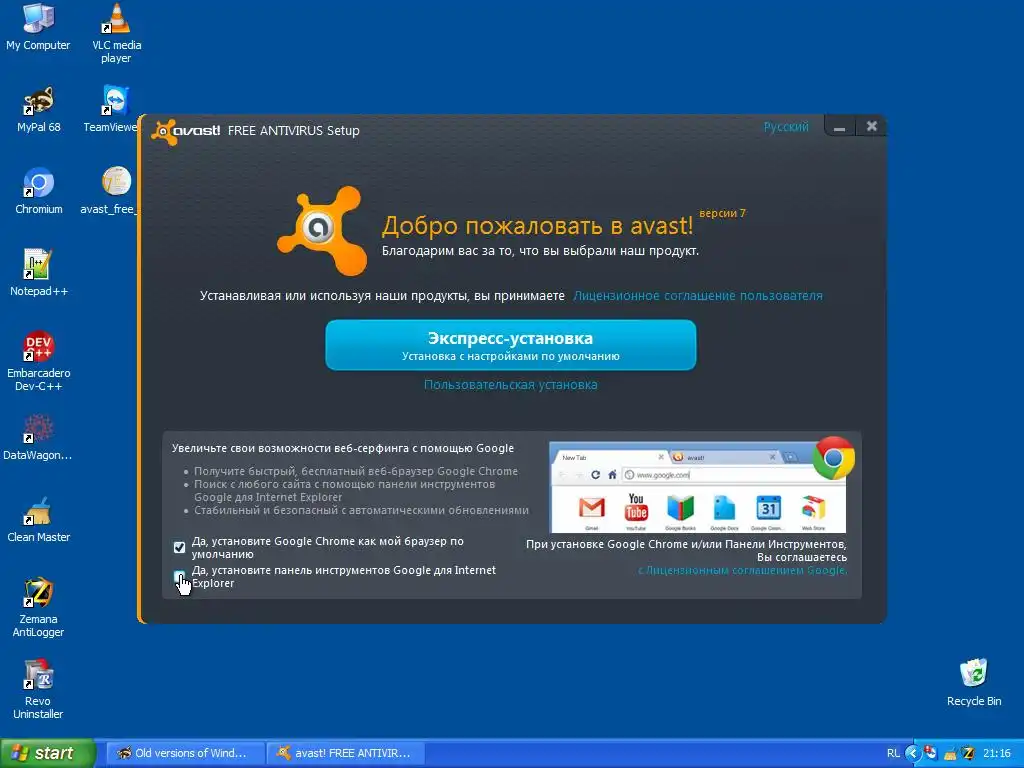Start the Экспресс-установка express install
The height and width of the screenshot is (768, 1024).
click(x=511, y=345)
